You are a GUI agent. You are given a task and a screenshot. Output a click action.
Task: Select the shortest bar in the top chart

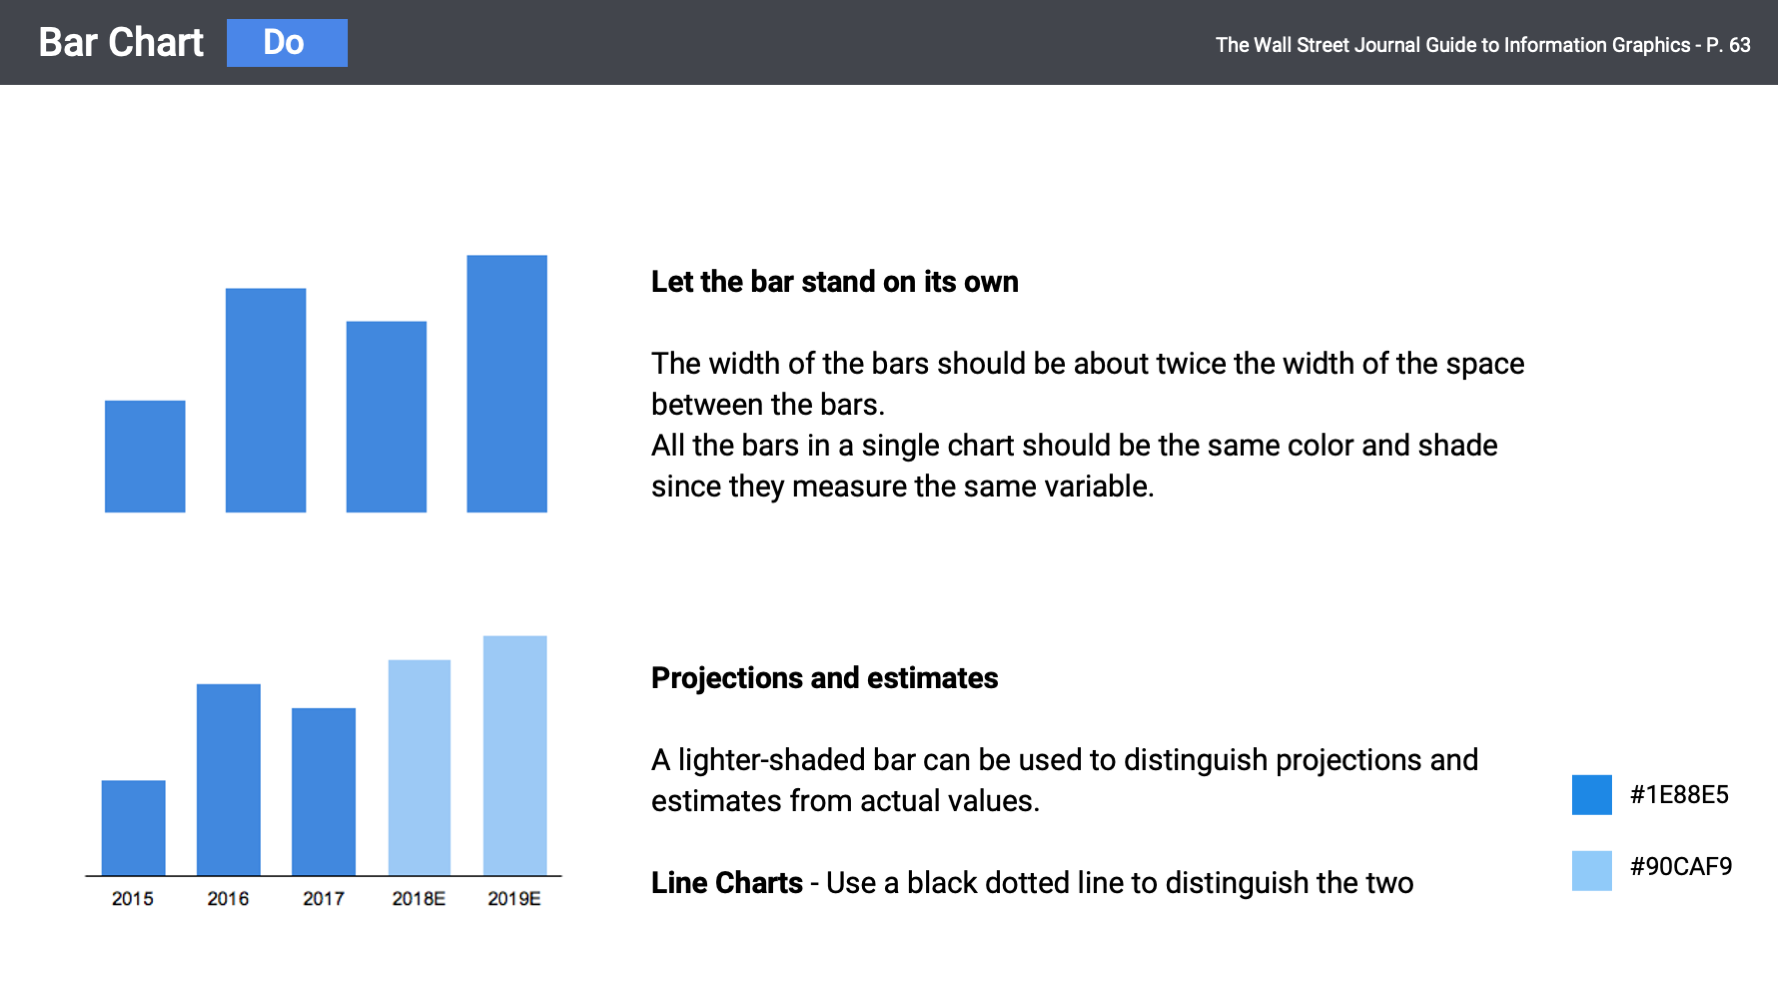145,456
